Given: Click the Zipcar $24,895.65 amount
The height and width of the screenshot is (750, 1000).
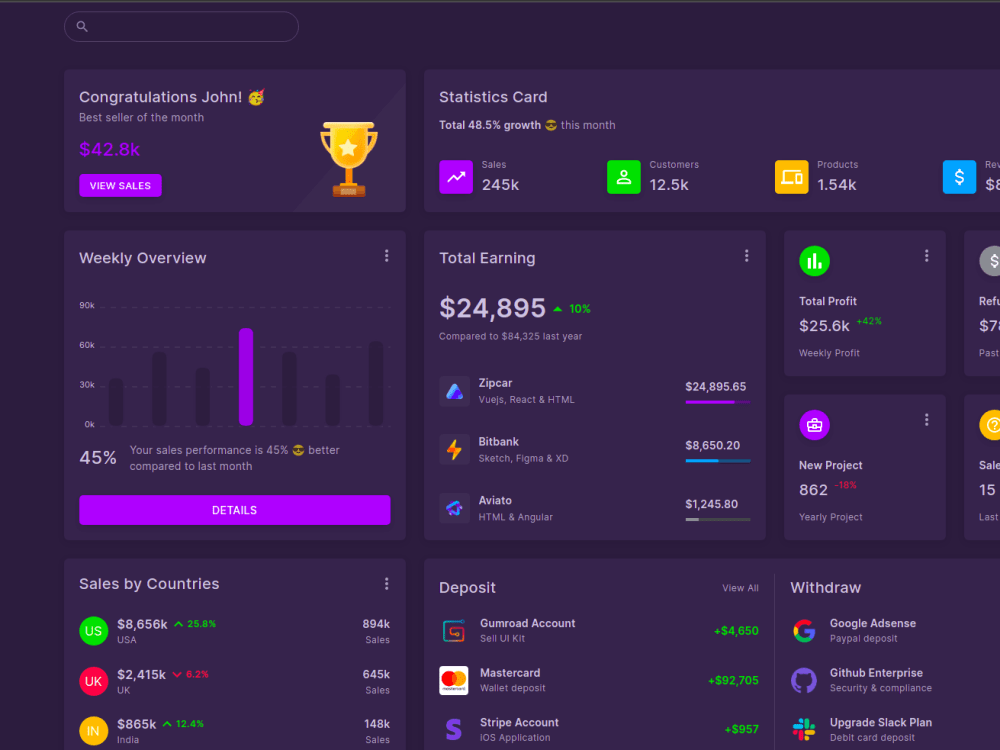Looking at the screenshot, I should pos(716,386).
